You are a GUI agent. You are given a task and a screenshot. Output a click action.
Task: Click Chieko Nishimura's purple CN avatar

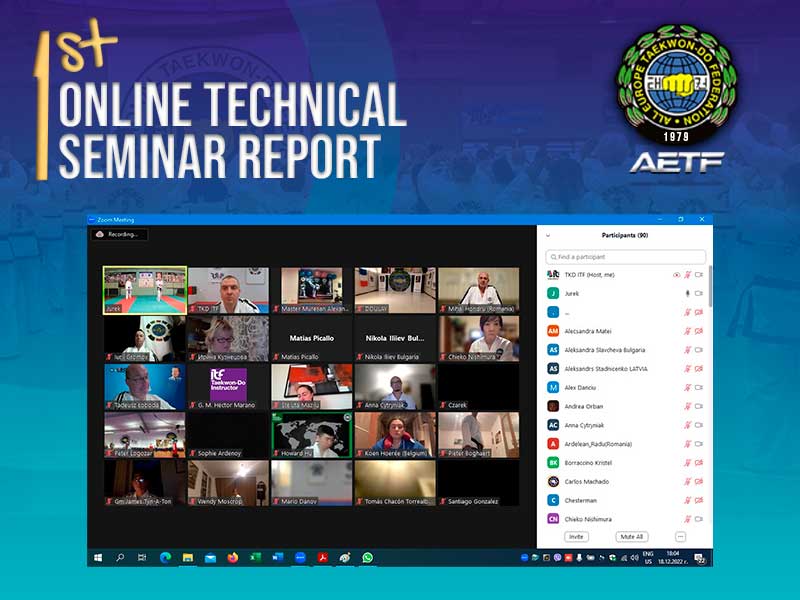click(x=553, y=519)
